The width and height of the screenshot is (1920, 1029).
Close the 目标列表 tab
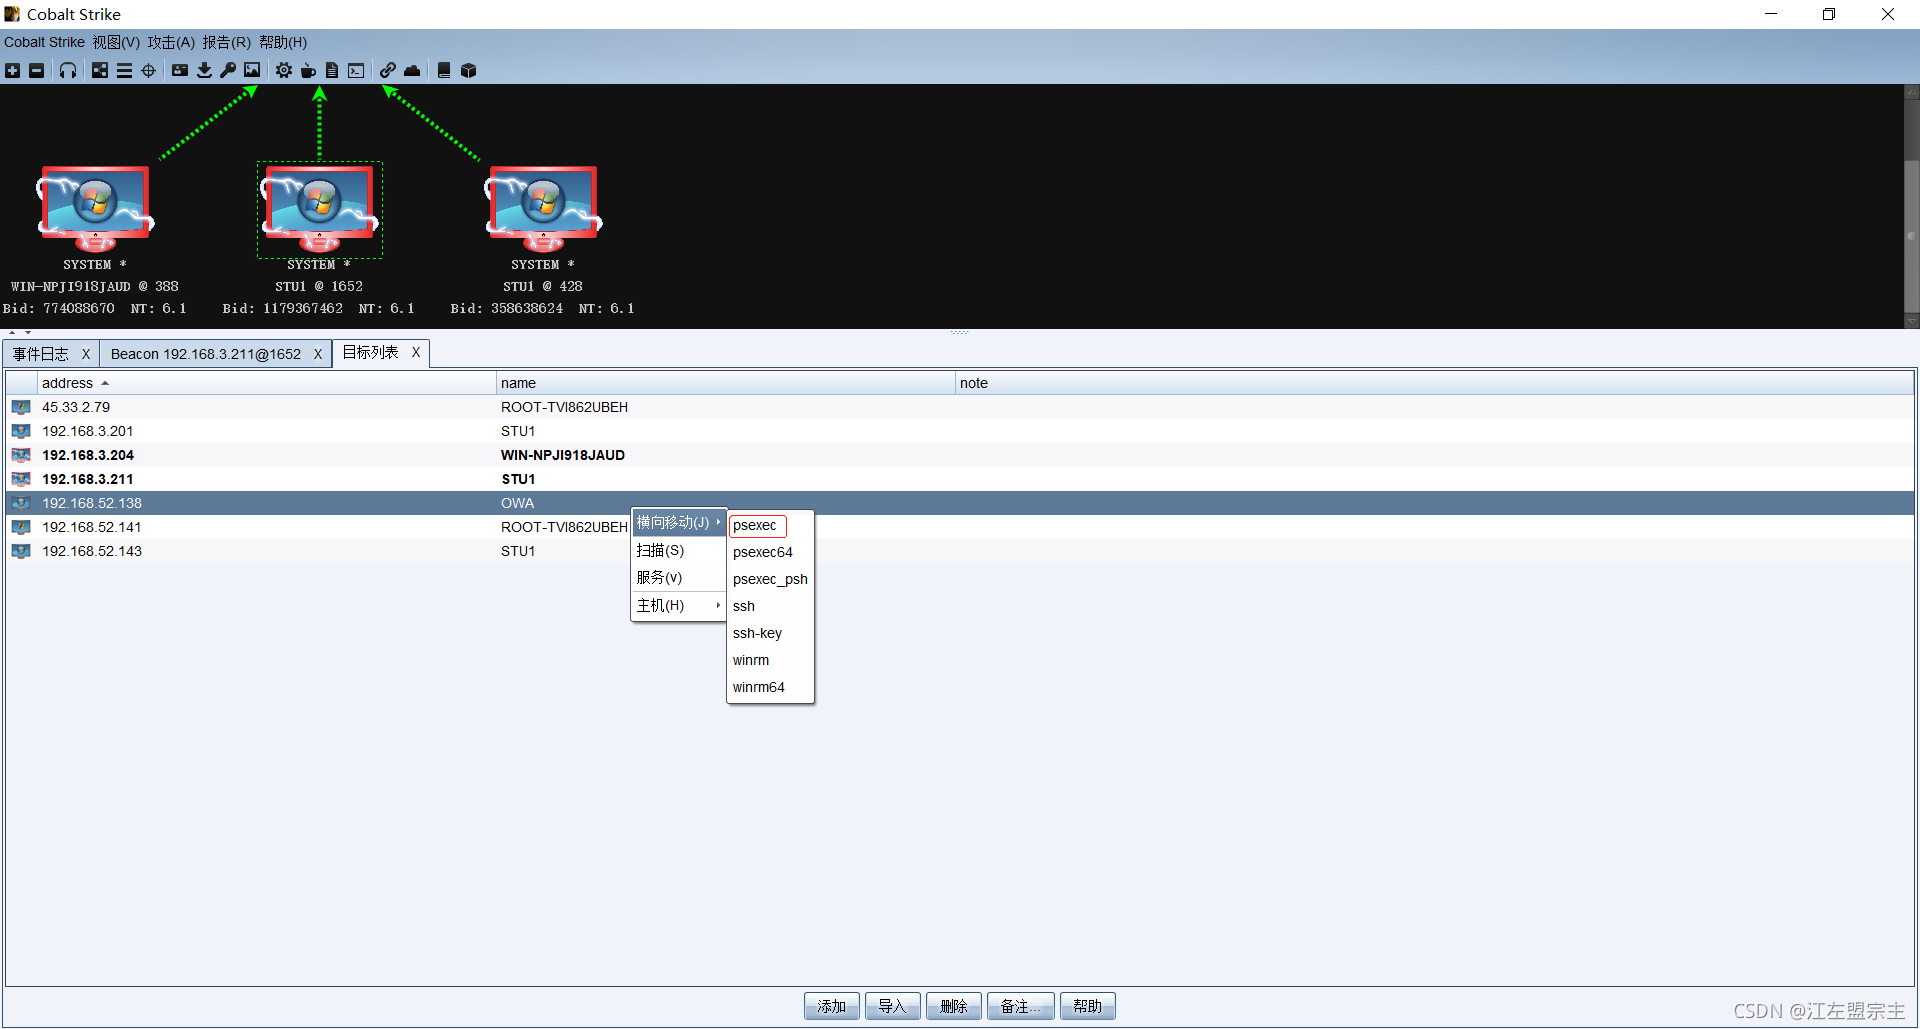point(416,352)
